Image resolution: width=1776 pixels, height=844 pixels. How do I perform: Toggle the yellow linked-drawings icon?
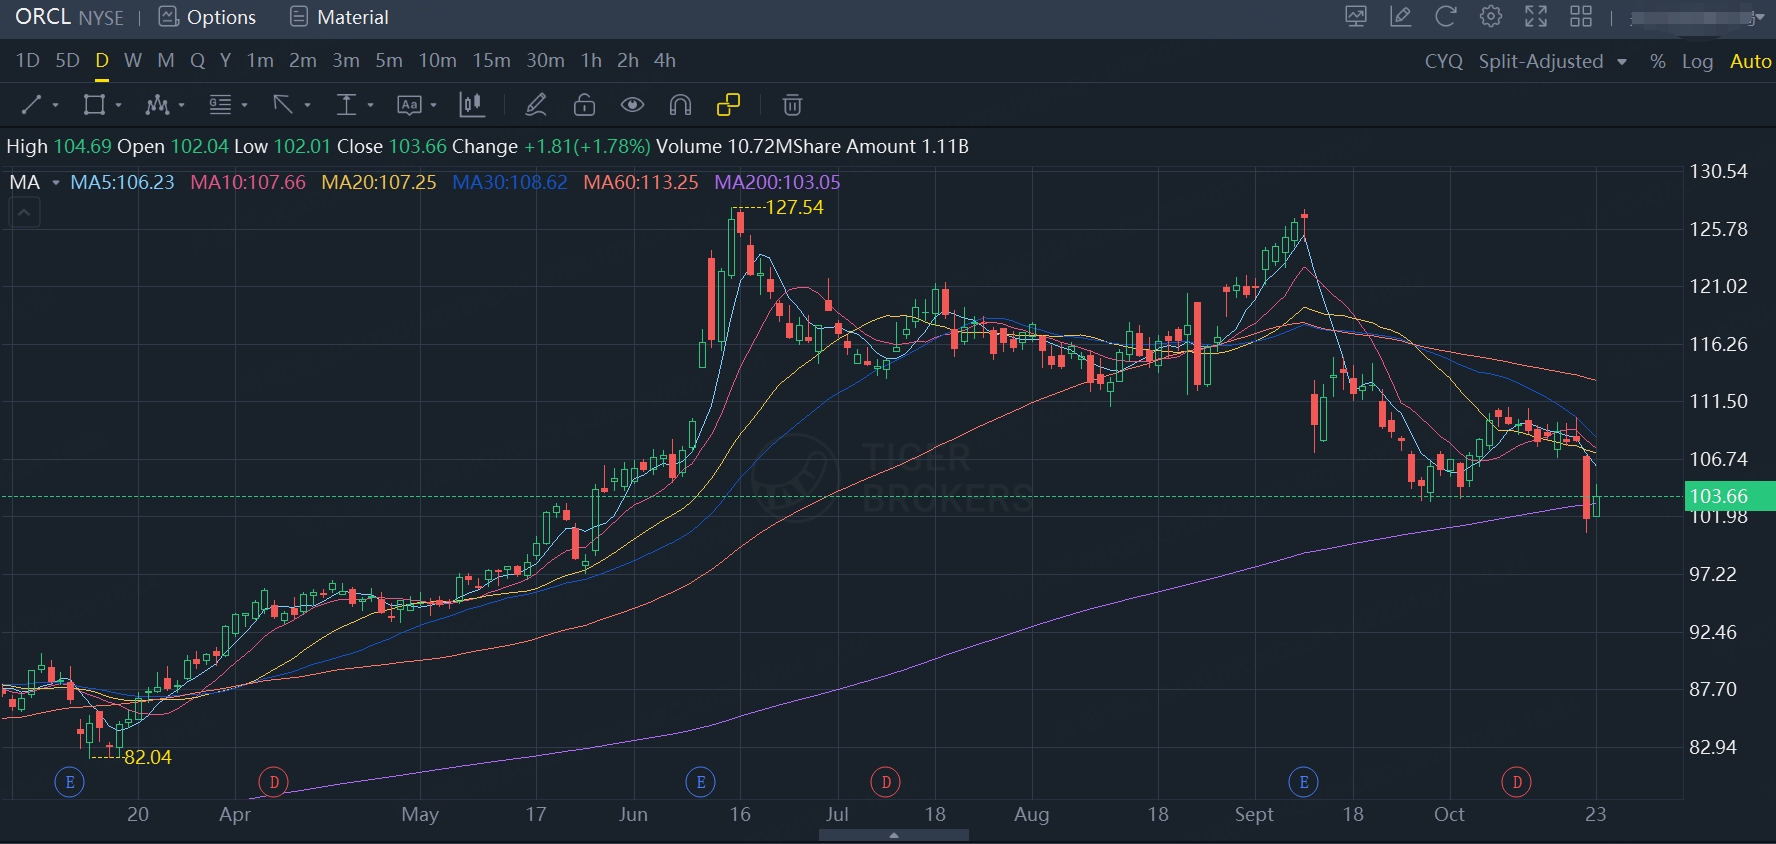pos(729,105)
